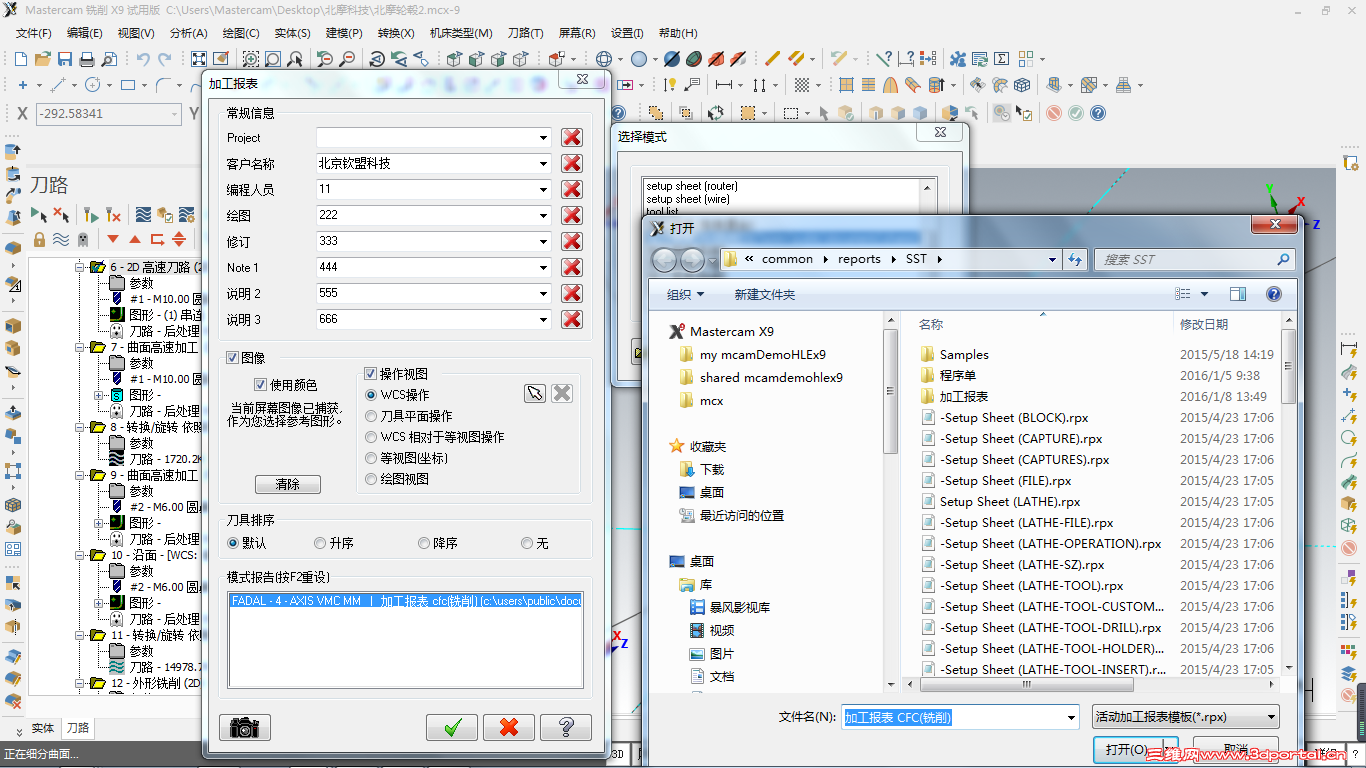Open the 组织 dropdown in Open dialog
This screenshot has width=1366, height=768.
(685, 294)
